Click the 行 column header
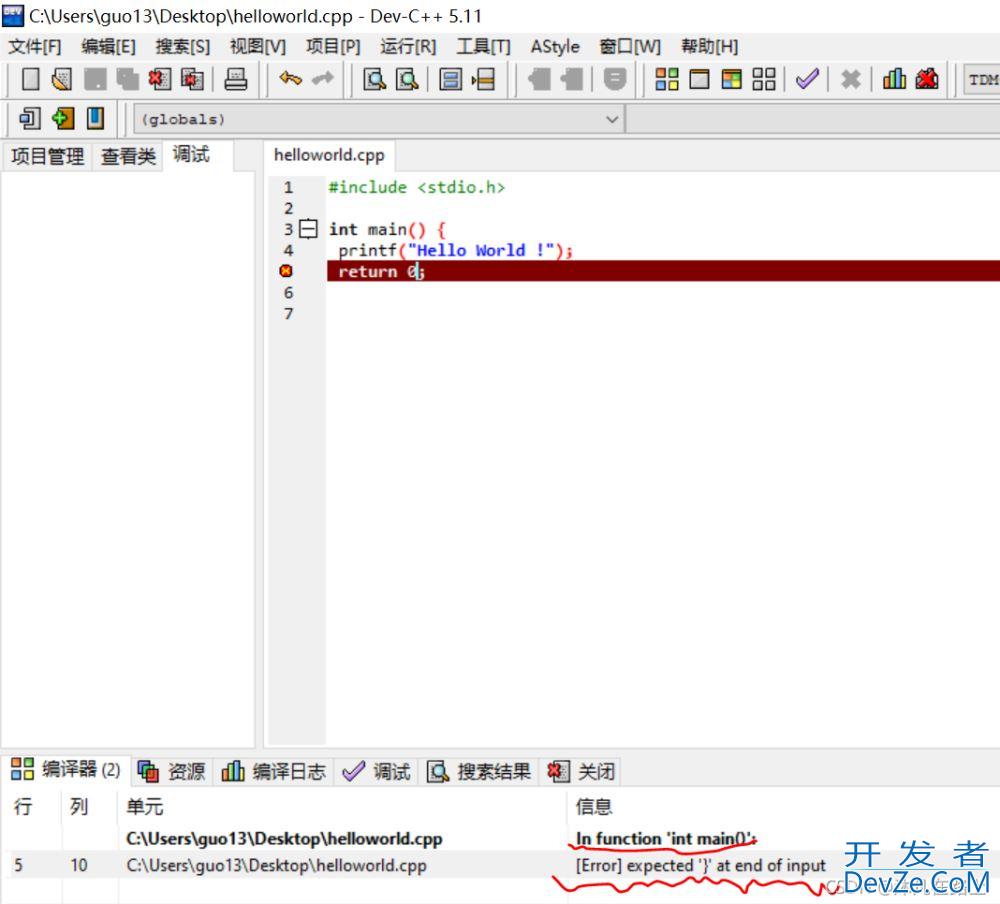 click(x=23, y=807)
